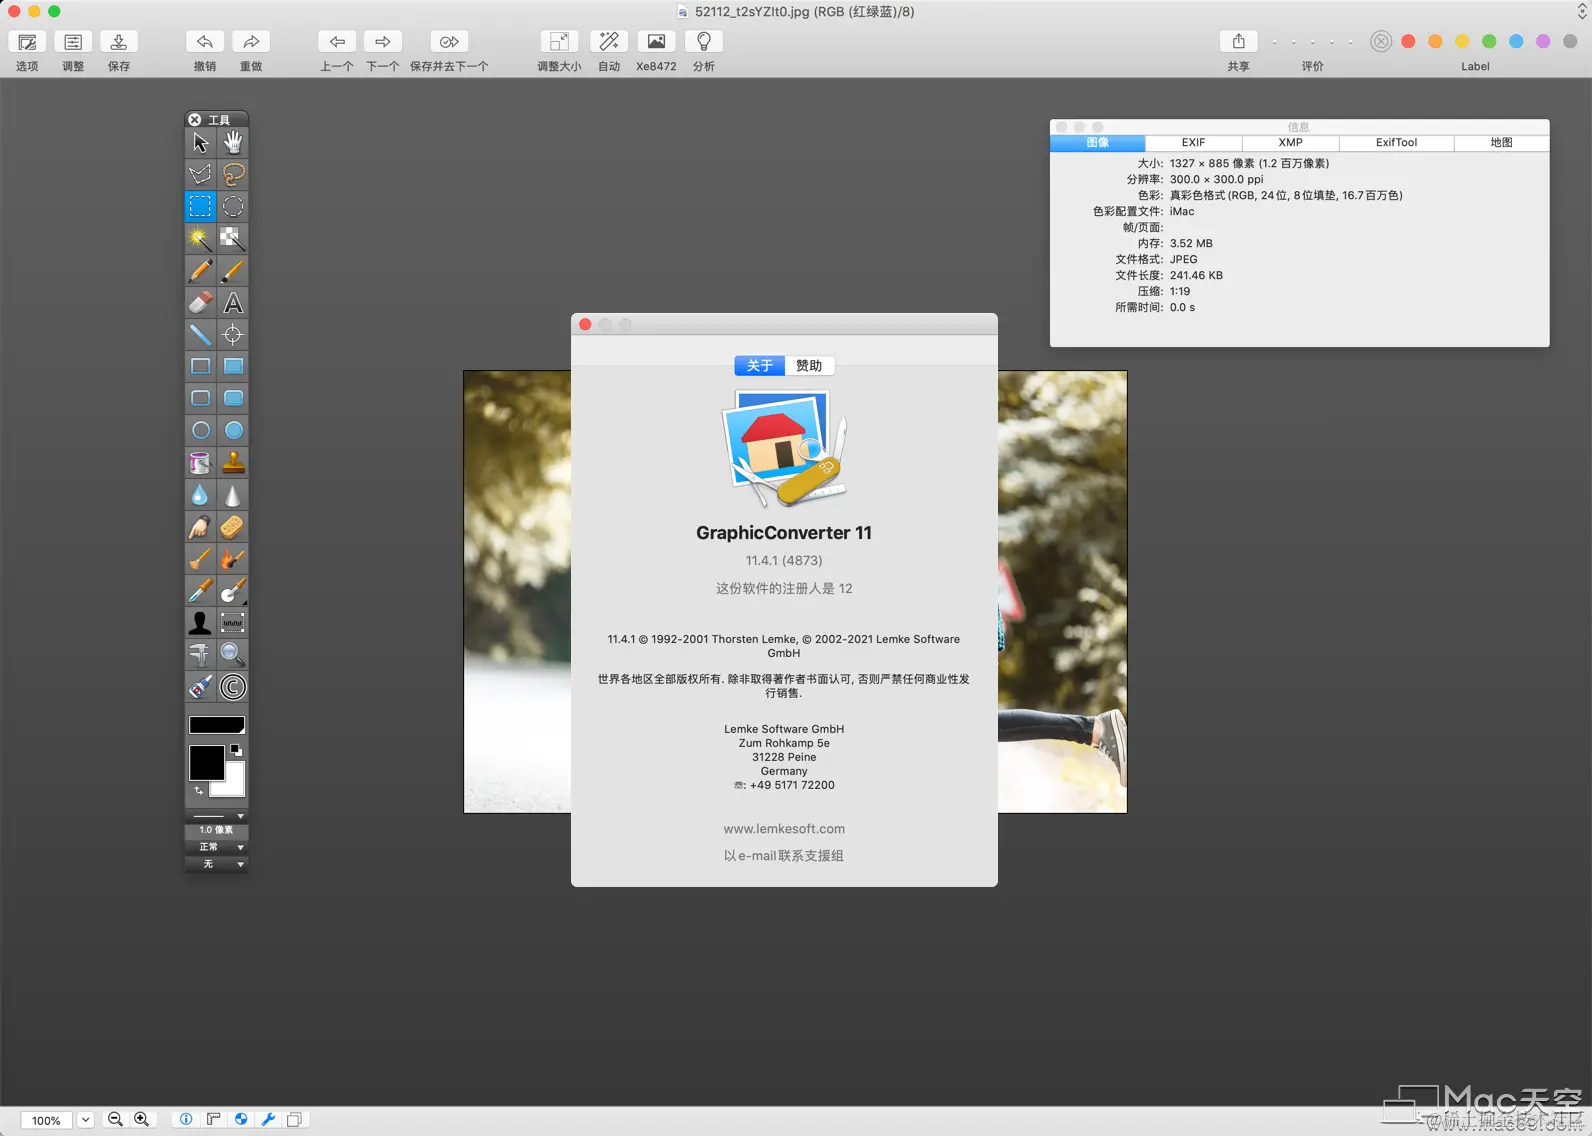Select the filled circle shape tool

pyautogui.click(x=233, y=431)
